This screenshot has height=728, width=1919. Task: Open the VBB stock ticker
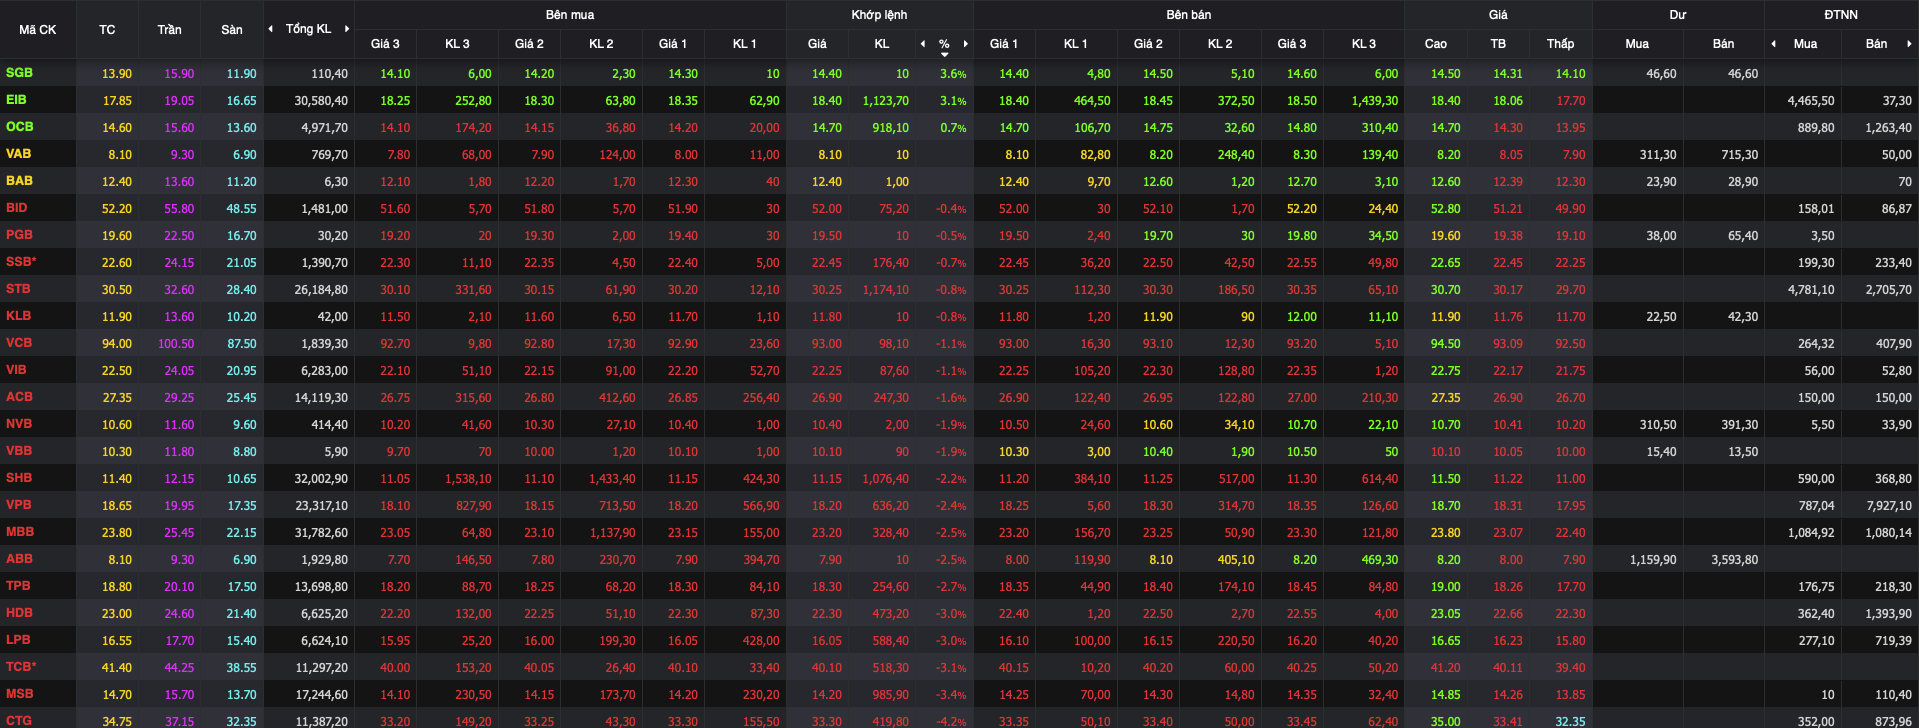(x=19, y=451)
